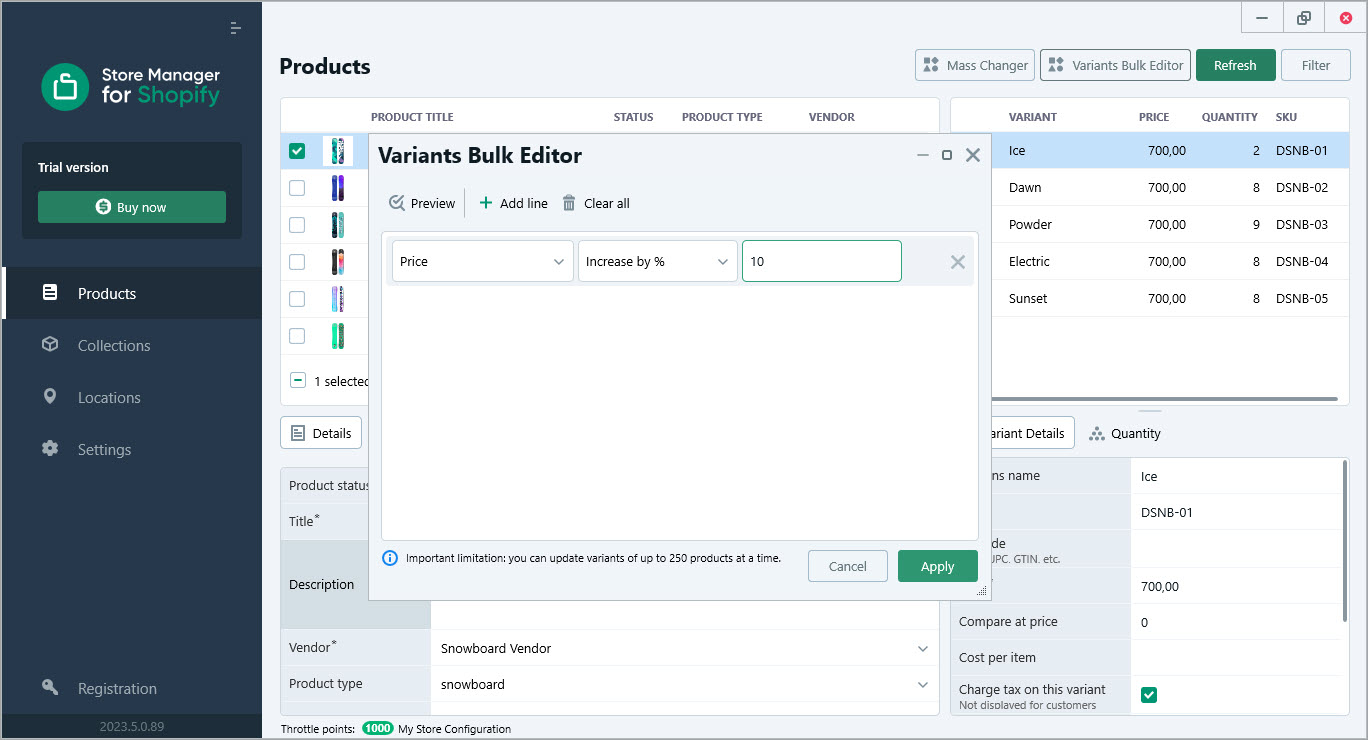Collapse sidebar with the hamburger icon
The width and height of the screenshot is (1368, 740).
pos(235,28)
